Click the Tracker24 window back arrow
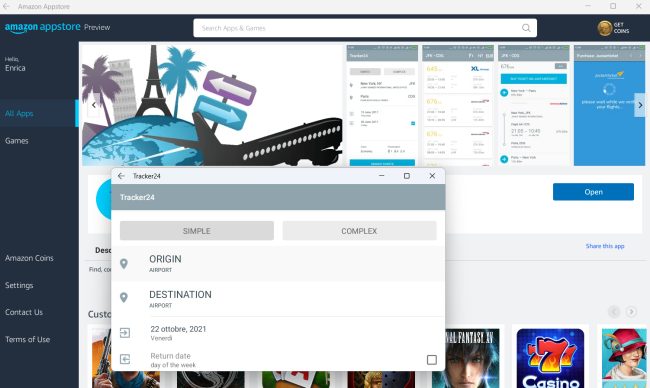This screenshot has width=650, height=388. [121, 176]
